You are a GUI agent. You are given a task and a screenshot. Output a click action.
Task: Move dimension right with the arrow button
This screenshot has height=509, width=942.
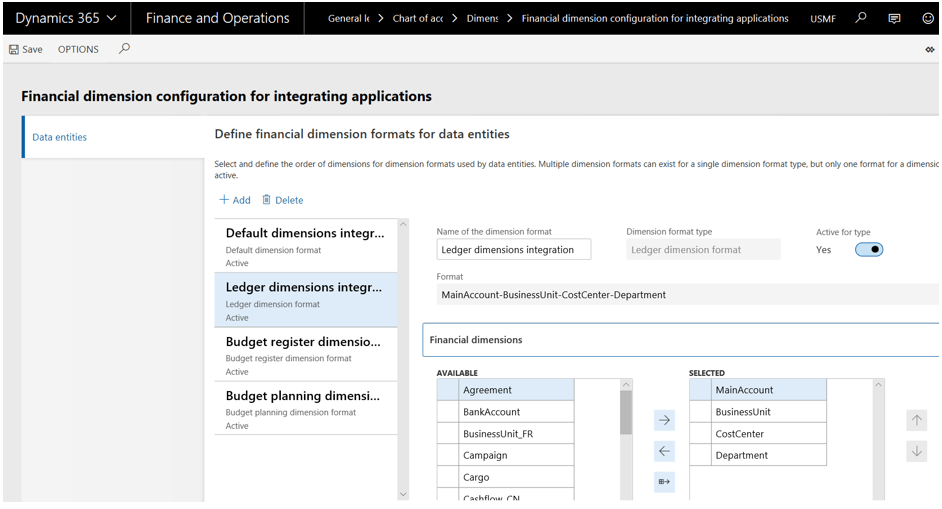tap(664, 420)
